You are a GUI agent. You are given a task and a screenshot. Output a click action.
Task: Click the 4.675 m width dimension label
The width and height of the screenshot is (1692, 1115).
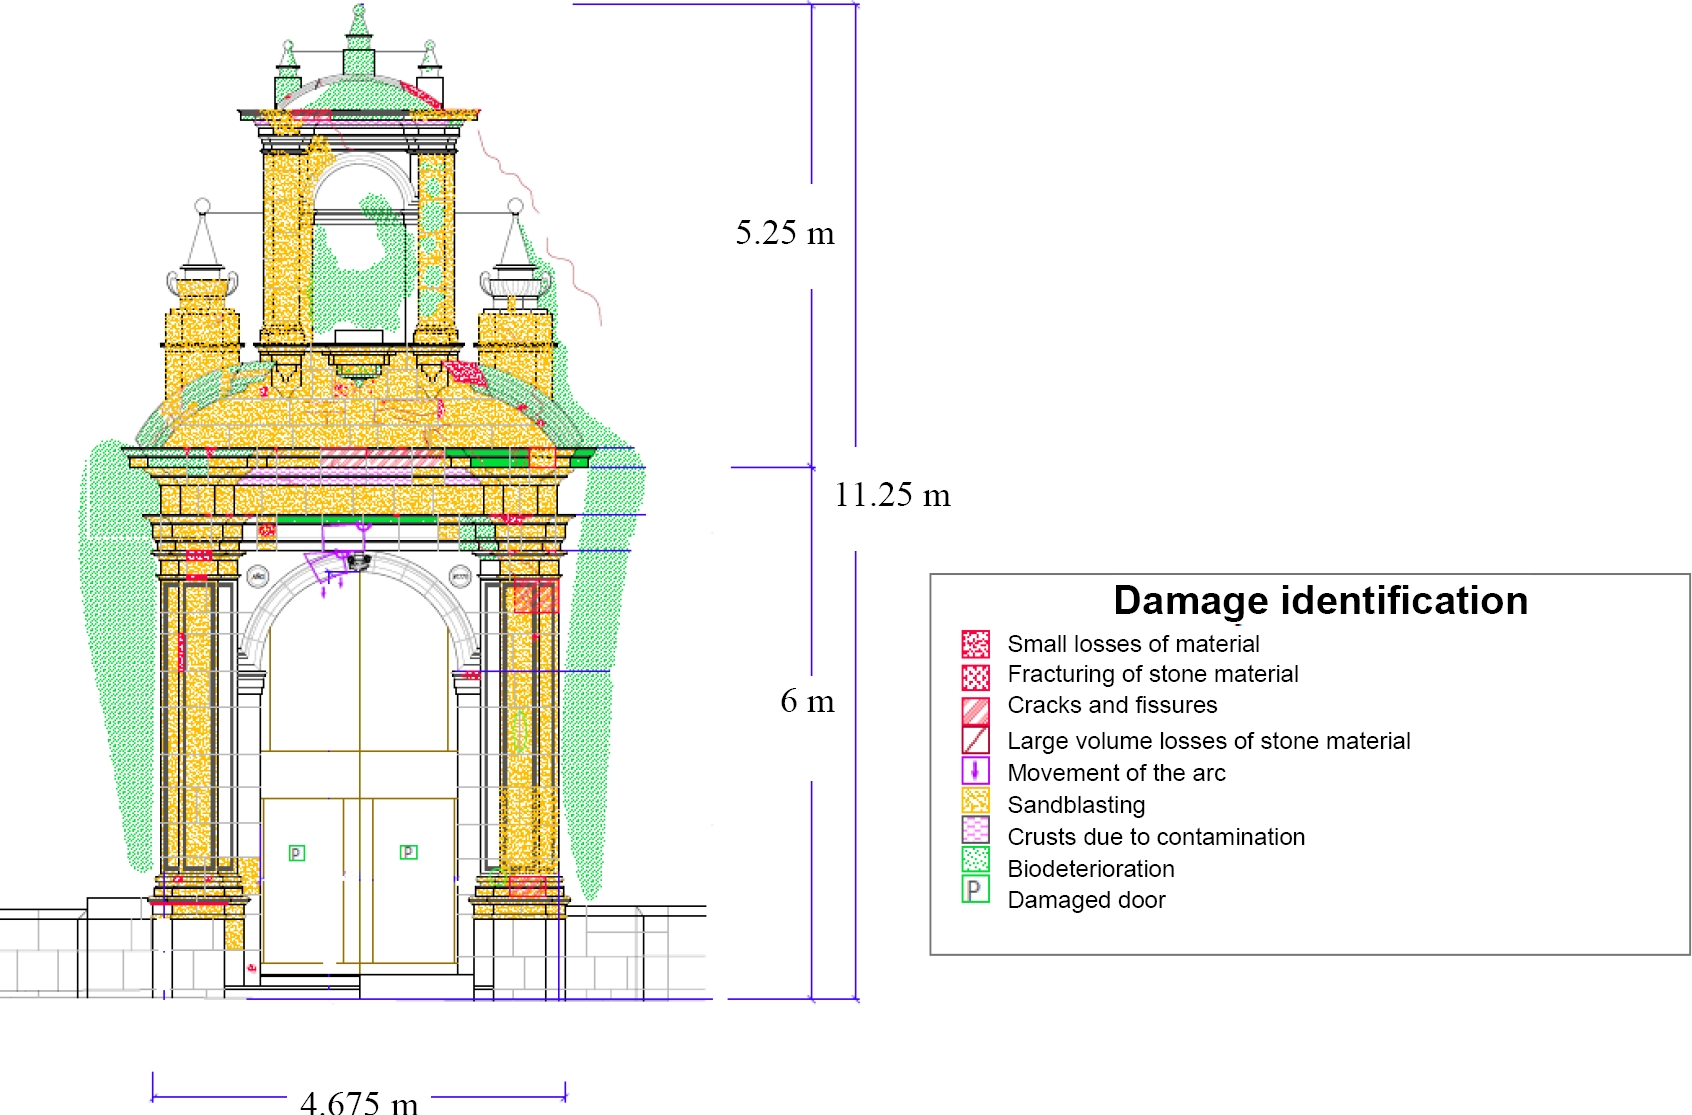coord(359,1102)
